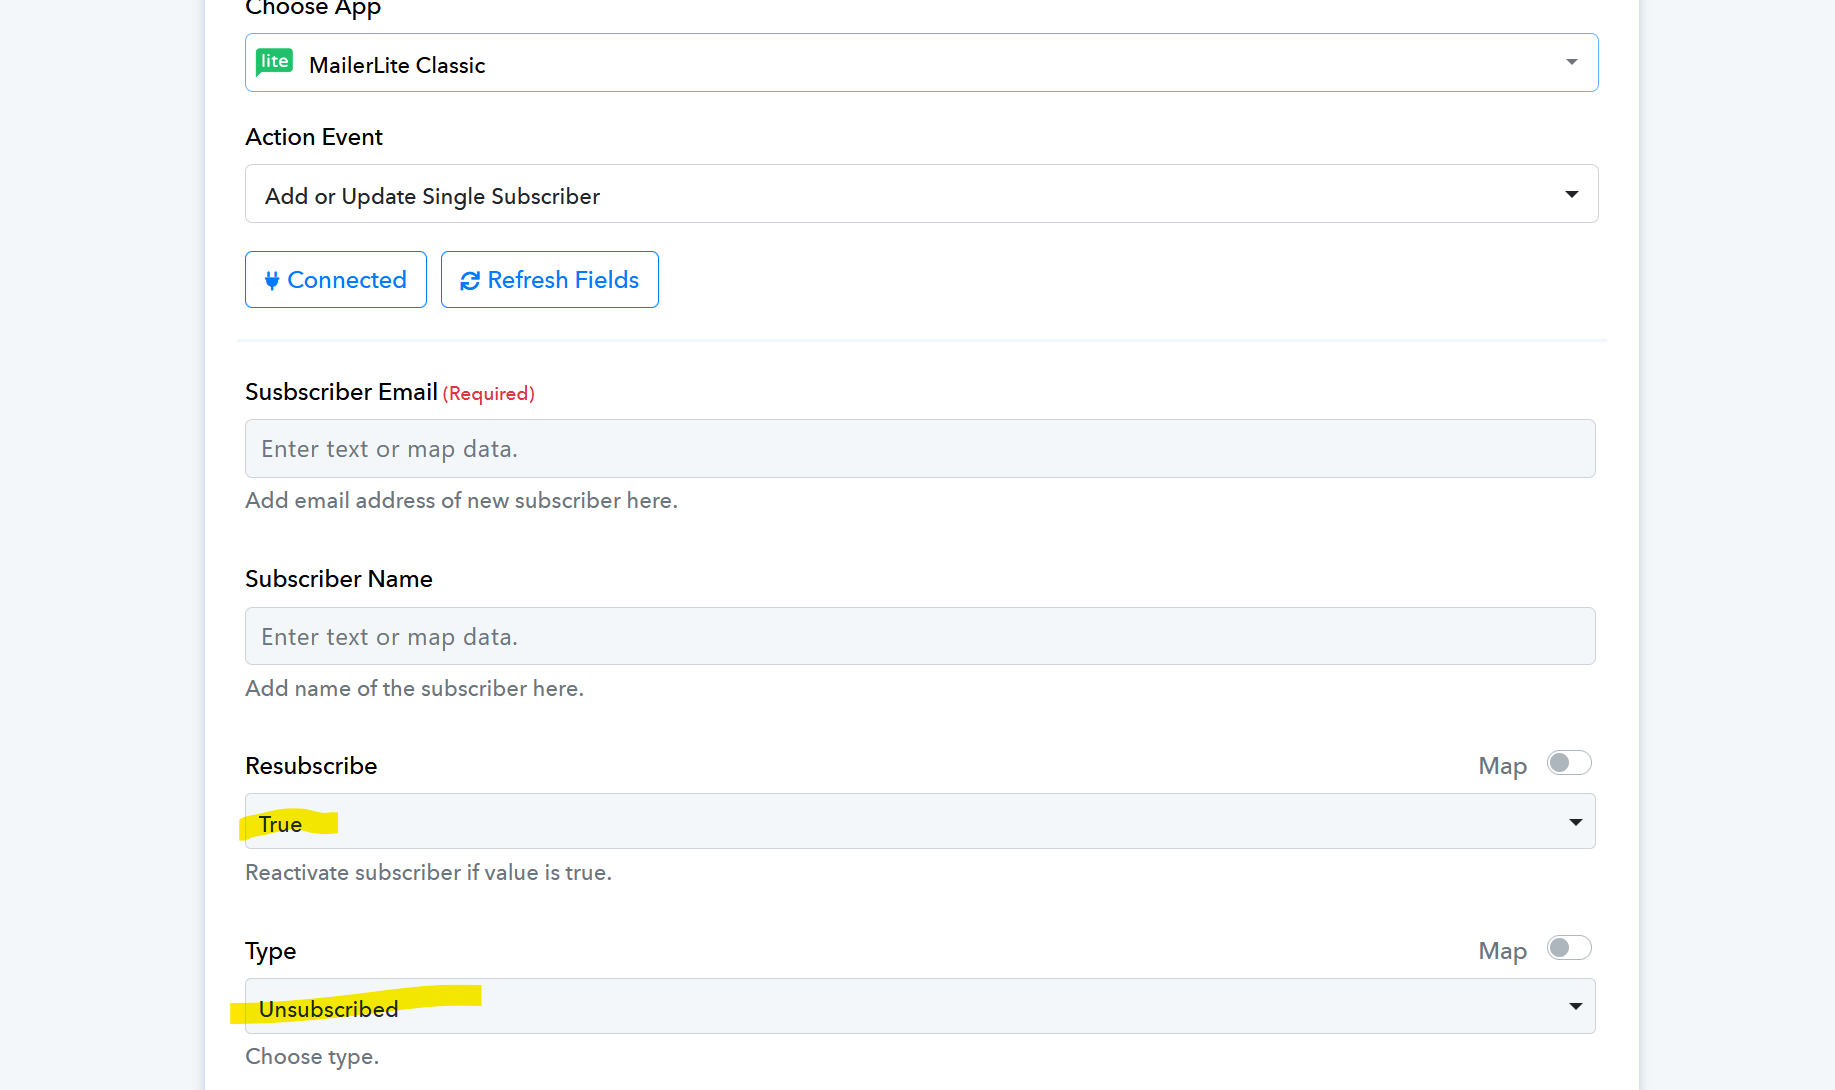Click the 'Action Event' label
Viewport: 1835px width, 1090px height.
[314, 137]
